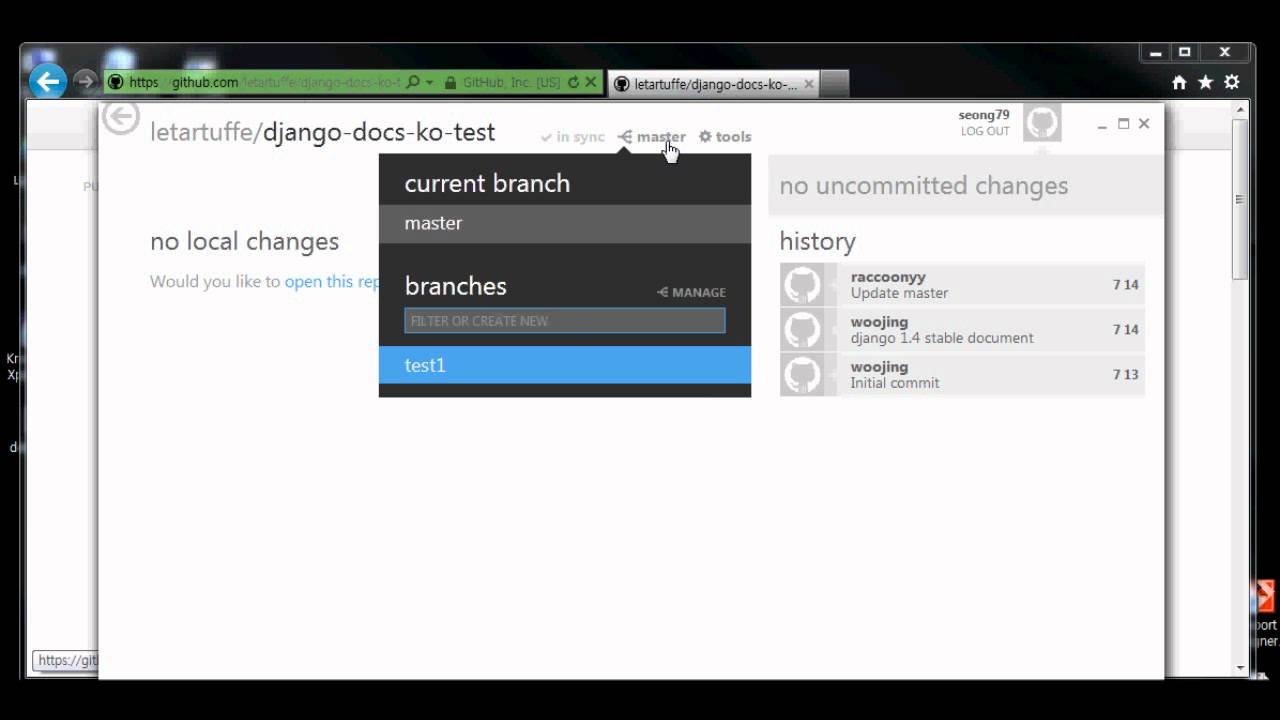Click the repository title 'django-docs-ko-test'
This screenshot has height=720, width=1280.
tap(379, 132)
